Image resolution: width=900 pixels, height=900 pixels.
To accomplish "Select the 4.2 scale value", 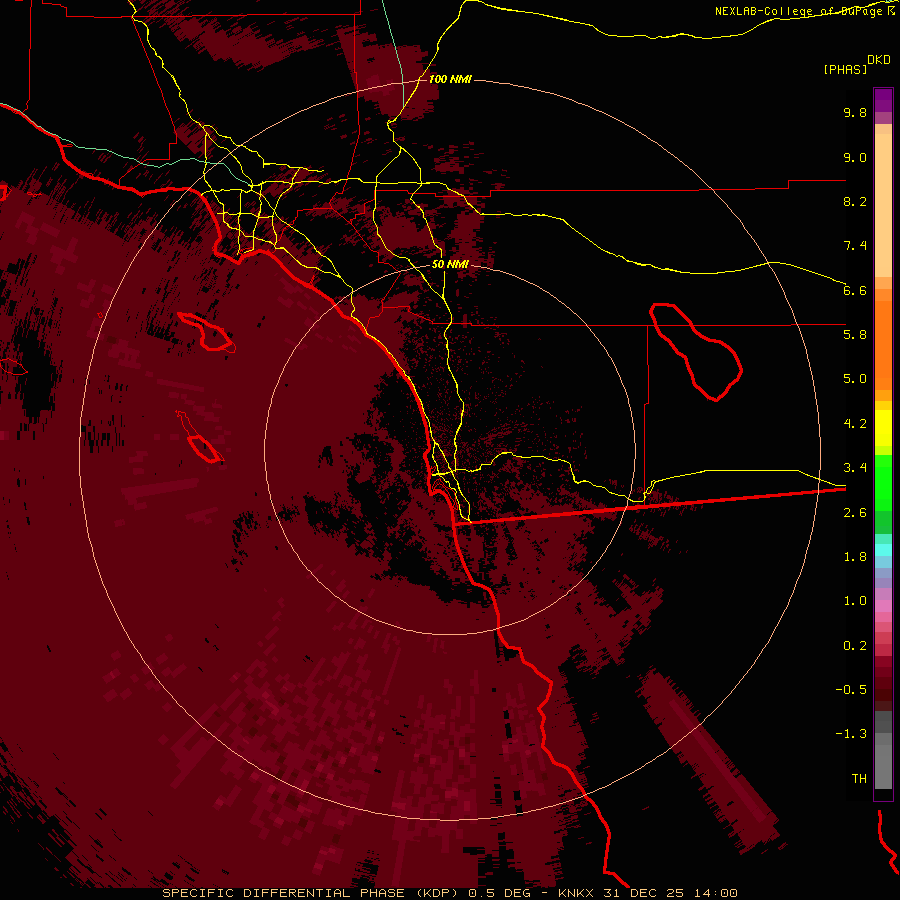I will (x=855, y=424).
